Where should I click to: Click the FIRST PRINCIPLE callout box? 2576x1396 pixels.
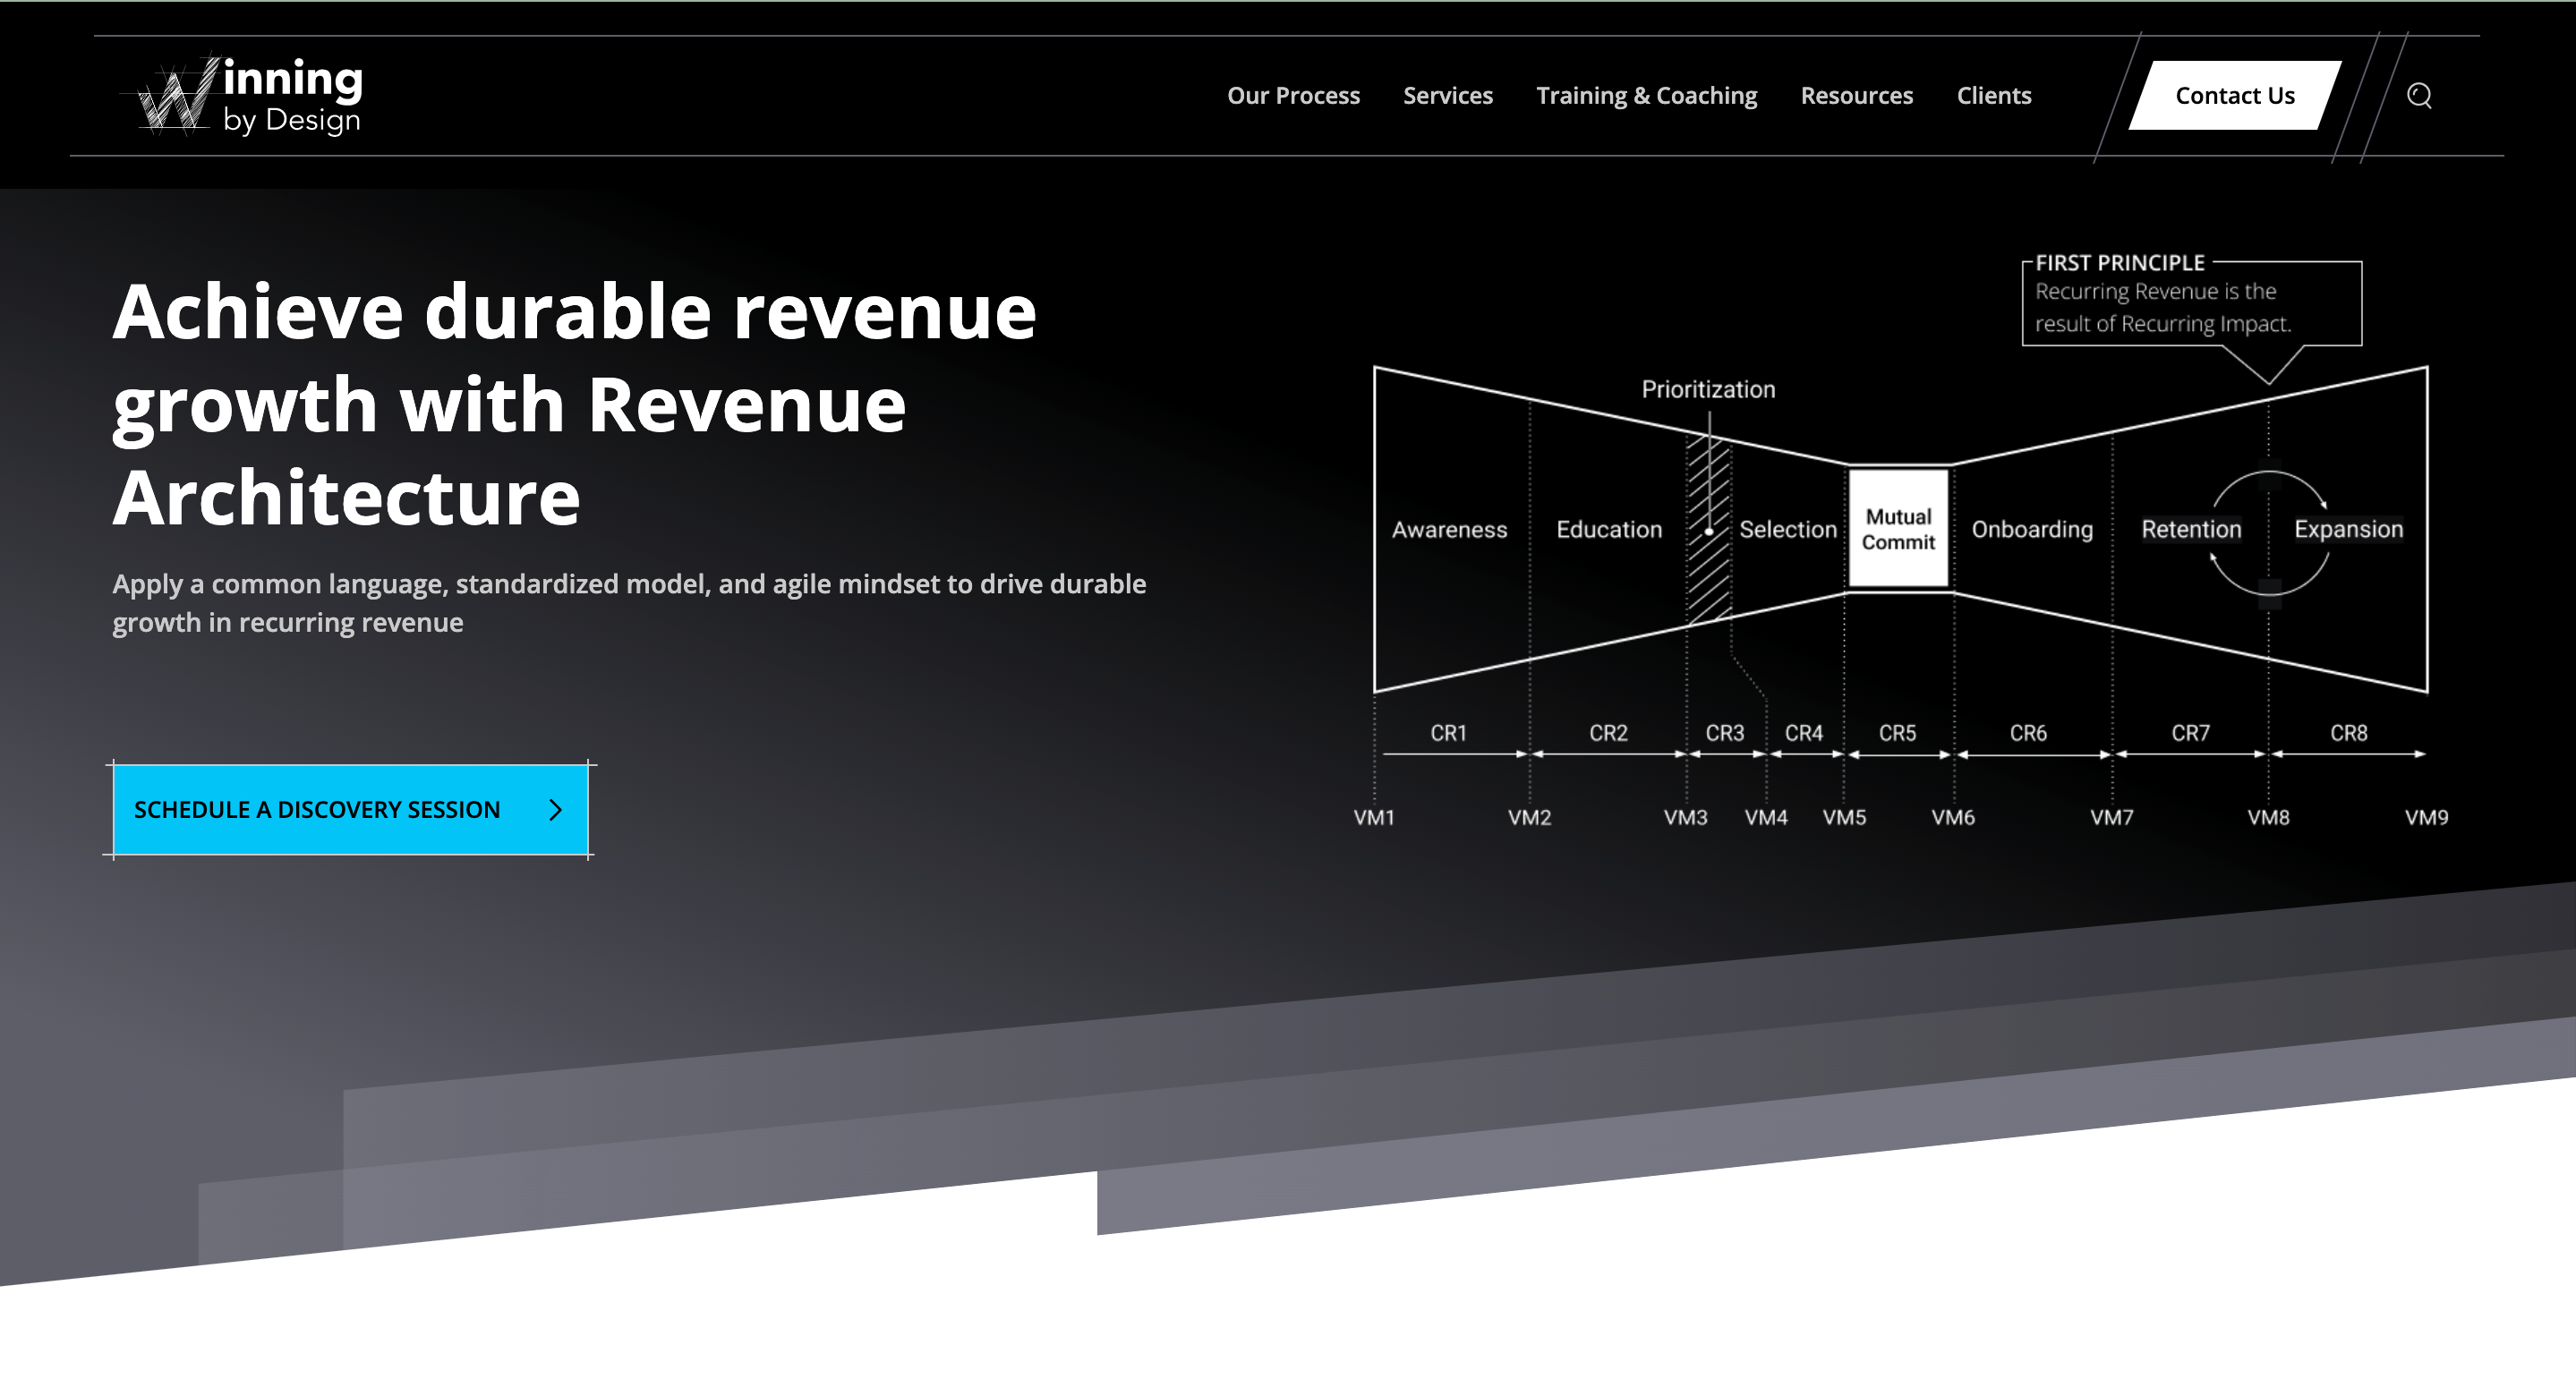pos(2192,304)
